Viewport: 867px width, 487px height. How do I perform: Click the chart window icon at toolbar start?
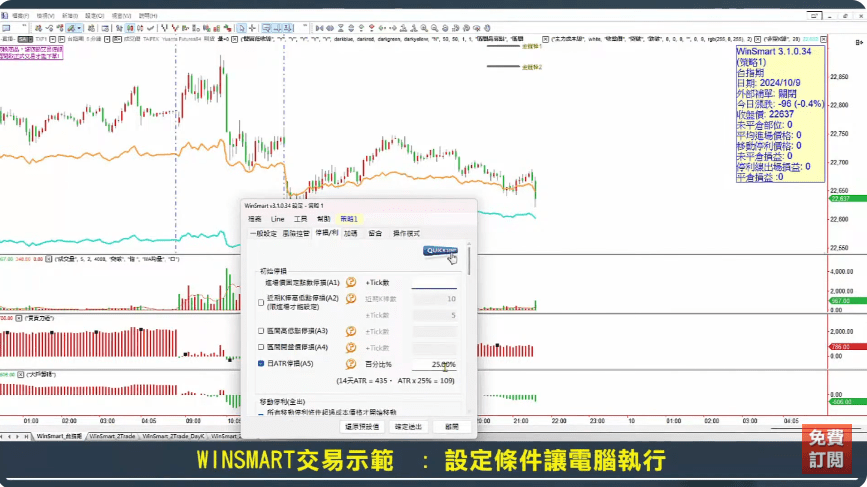pos(6,28)
